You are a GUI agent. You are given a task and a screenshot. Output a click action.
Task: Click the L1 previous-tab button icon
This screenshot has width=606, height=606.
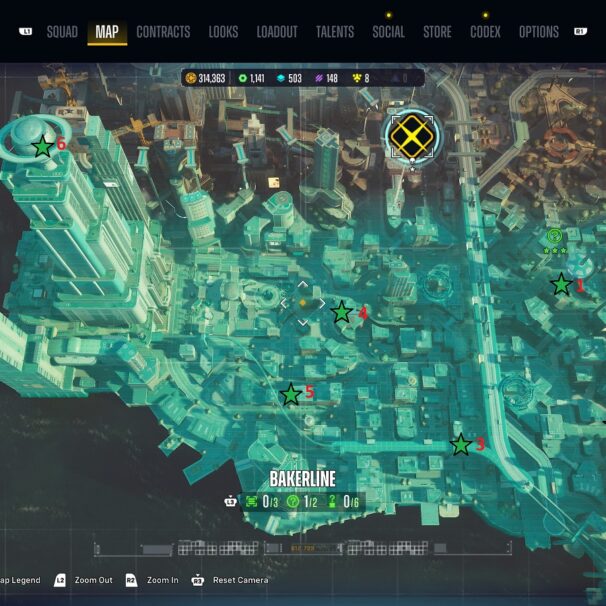click(x=26, y=31)
